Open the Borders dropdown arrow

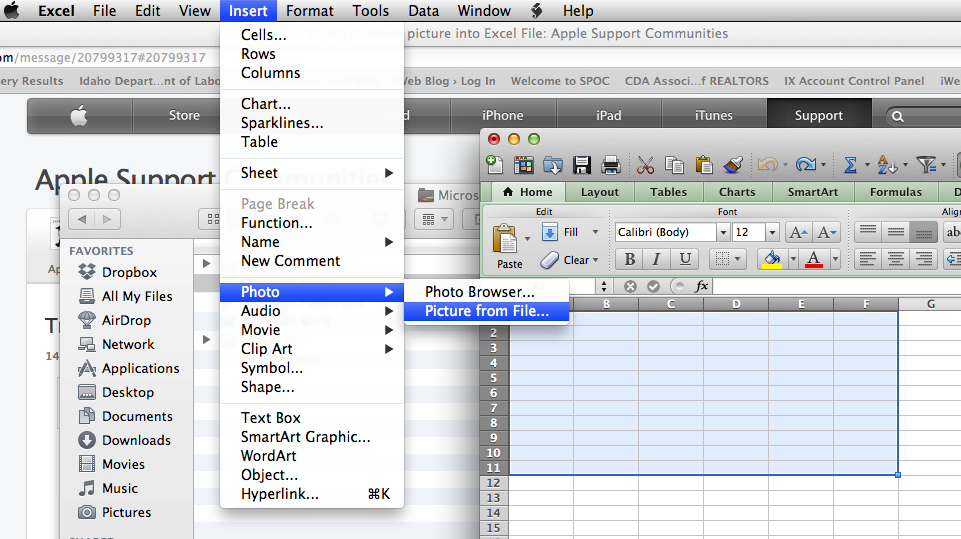click(737, 259)
